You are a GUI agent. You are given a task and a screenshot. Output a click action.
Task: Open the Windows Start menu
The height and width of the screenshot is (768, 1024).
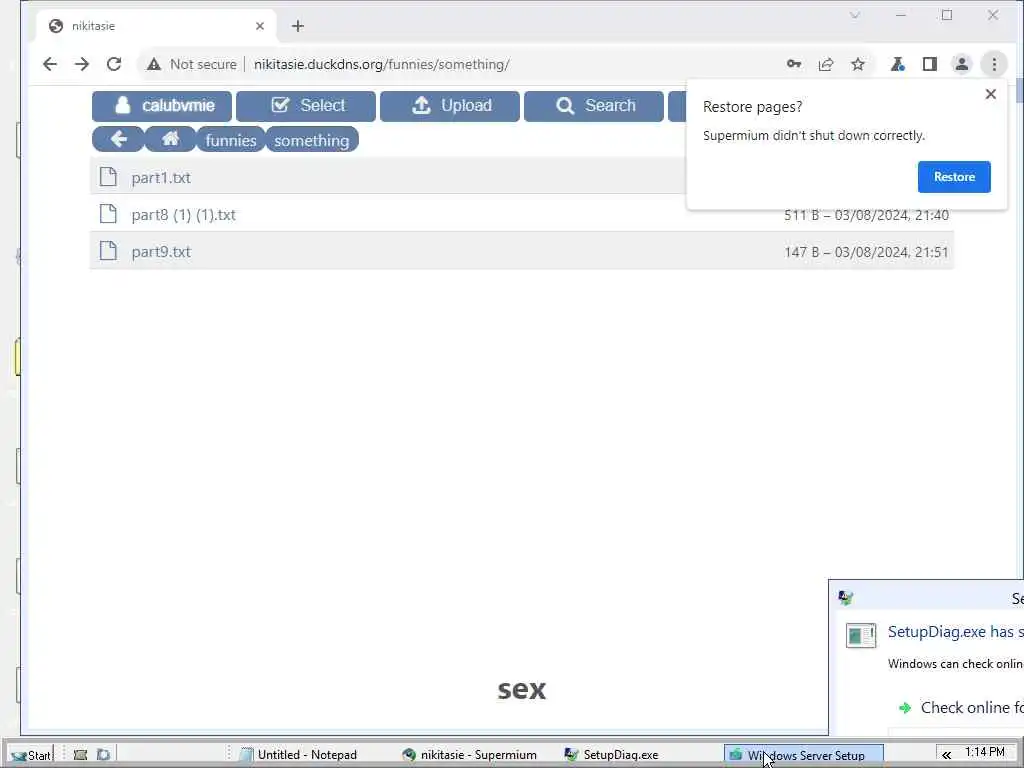coord(31,755)
